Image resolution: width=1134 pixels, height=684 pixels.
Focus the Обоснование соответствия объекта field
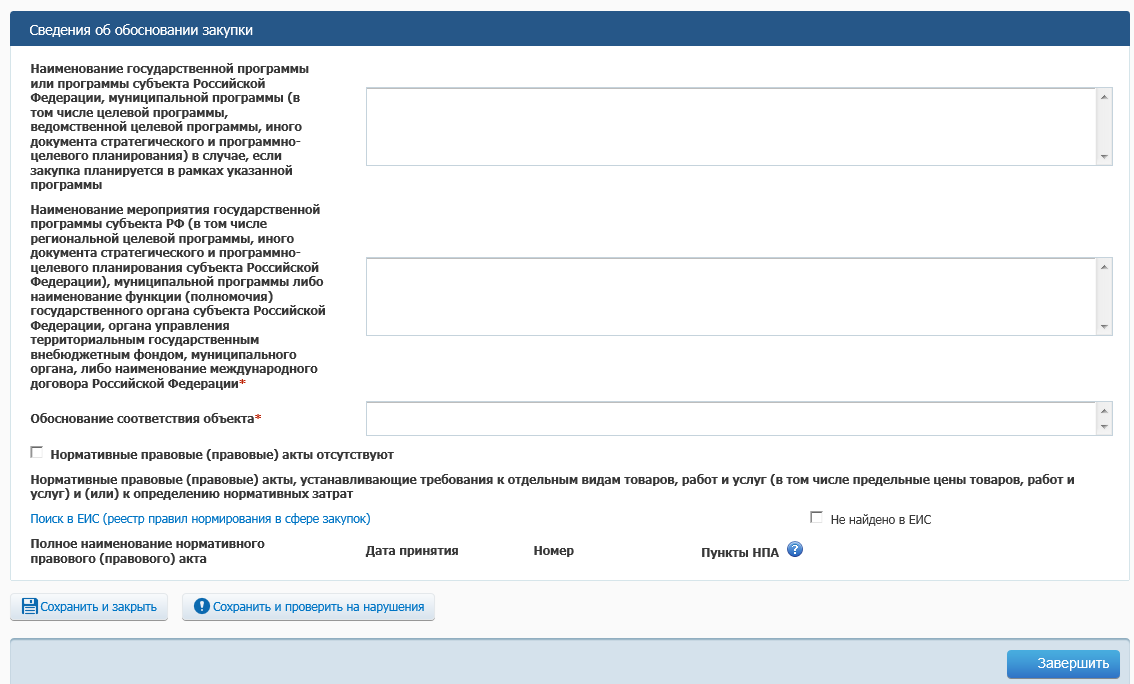[731, 418]
